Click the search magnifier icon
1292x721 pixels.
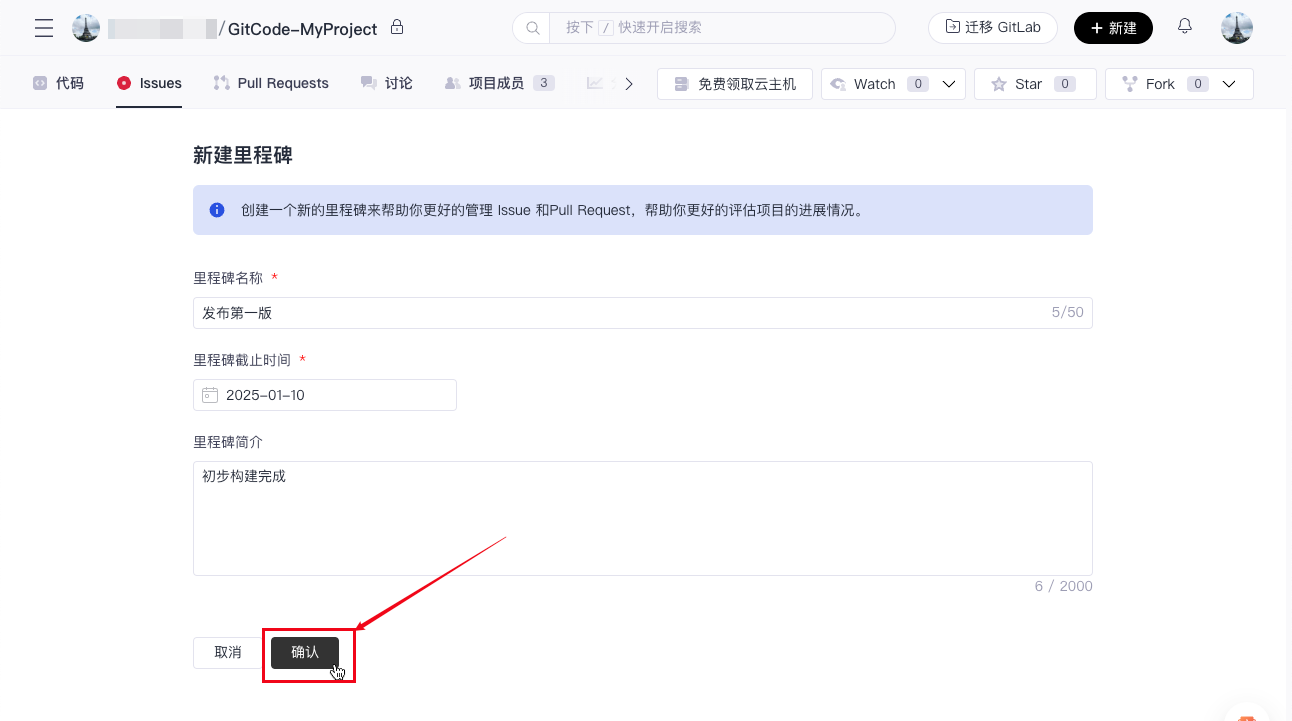pyautogui.click(x=532, y=28)
